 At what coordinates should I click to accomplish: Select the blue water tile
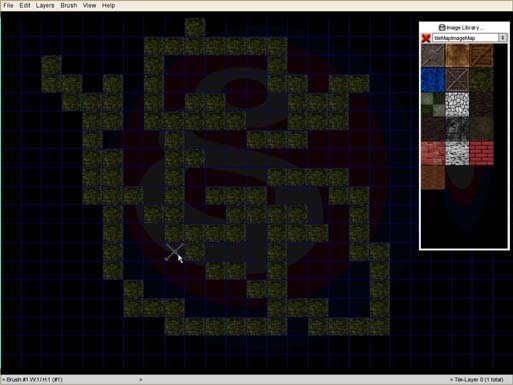[x=433, y=80]
